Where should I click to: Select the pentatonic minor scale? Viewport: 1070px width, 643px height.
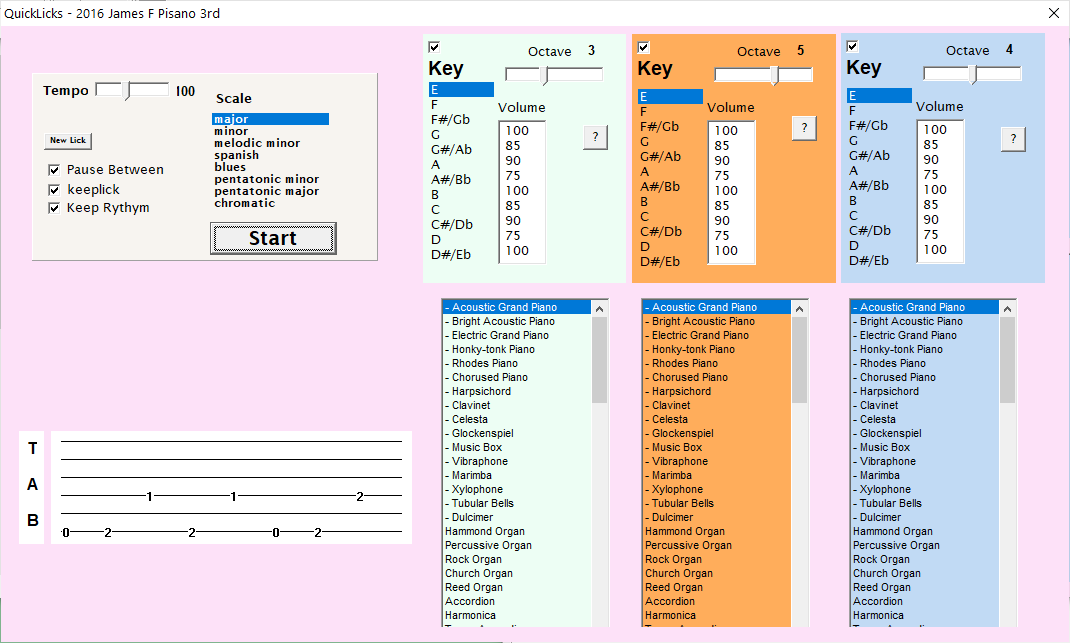[270, 179]
